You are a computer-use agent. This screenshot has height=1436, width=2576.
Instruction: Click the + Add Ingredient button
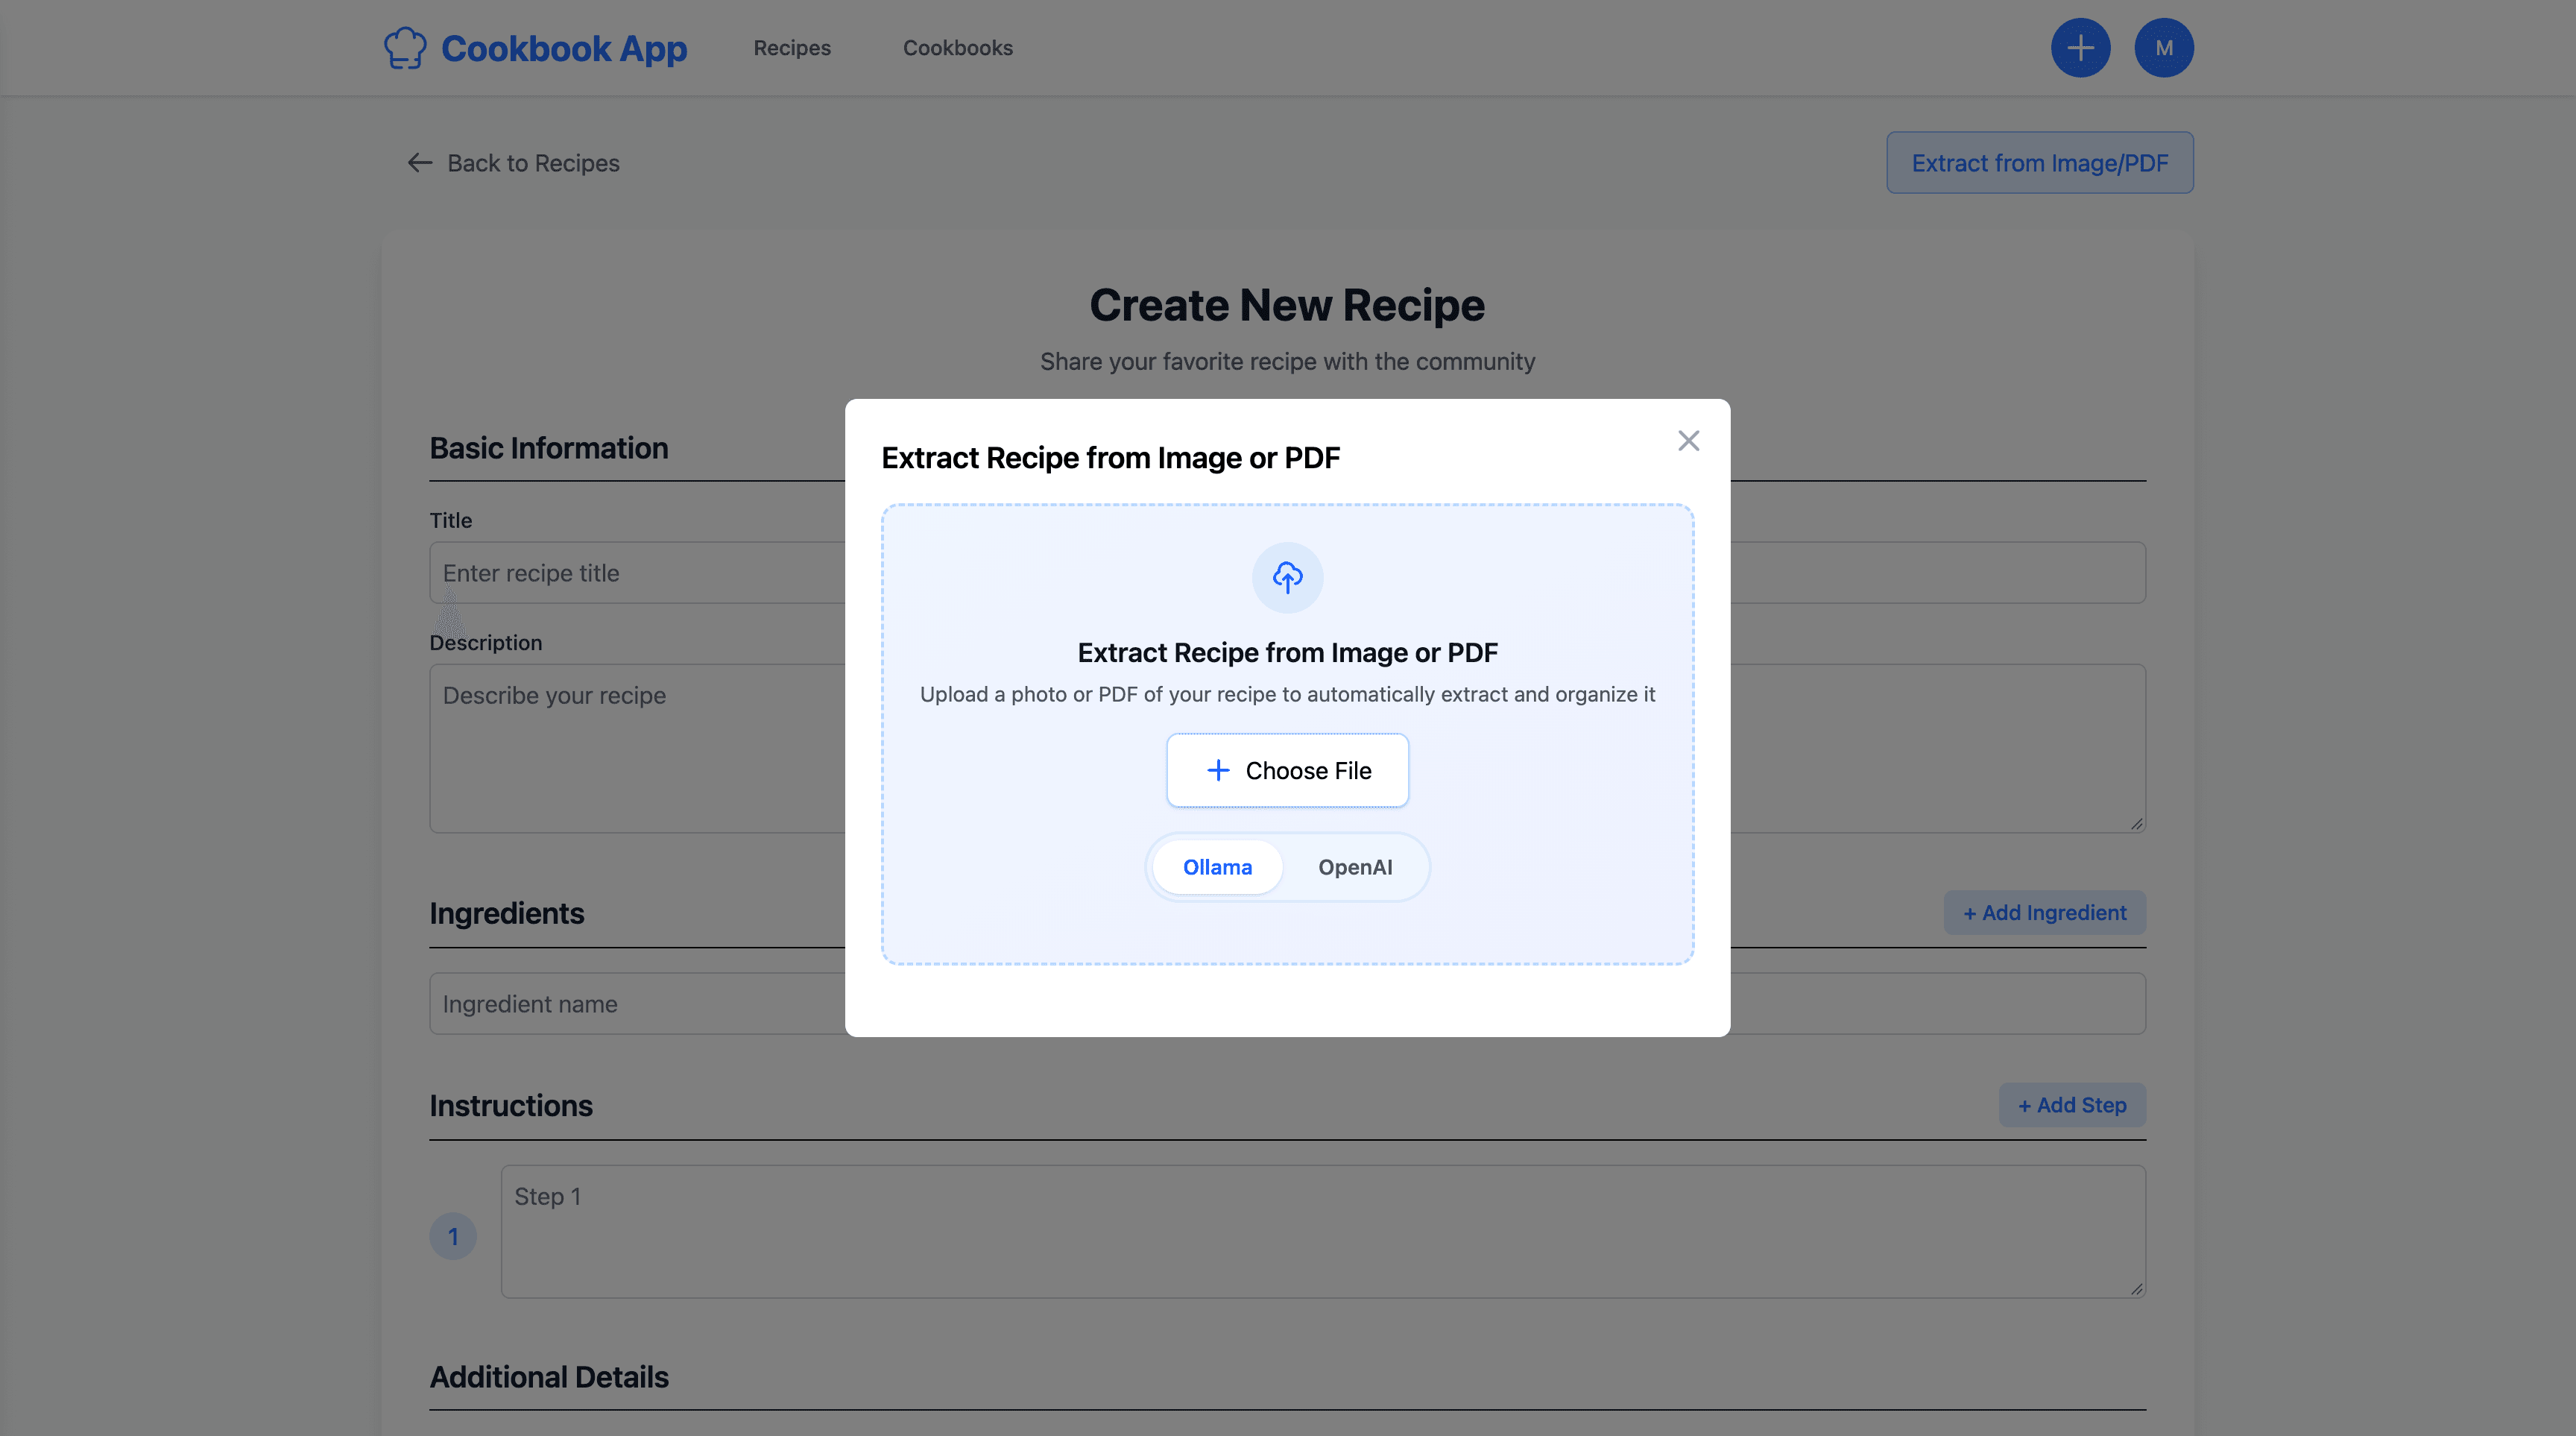pos(2045,913)
